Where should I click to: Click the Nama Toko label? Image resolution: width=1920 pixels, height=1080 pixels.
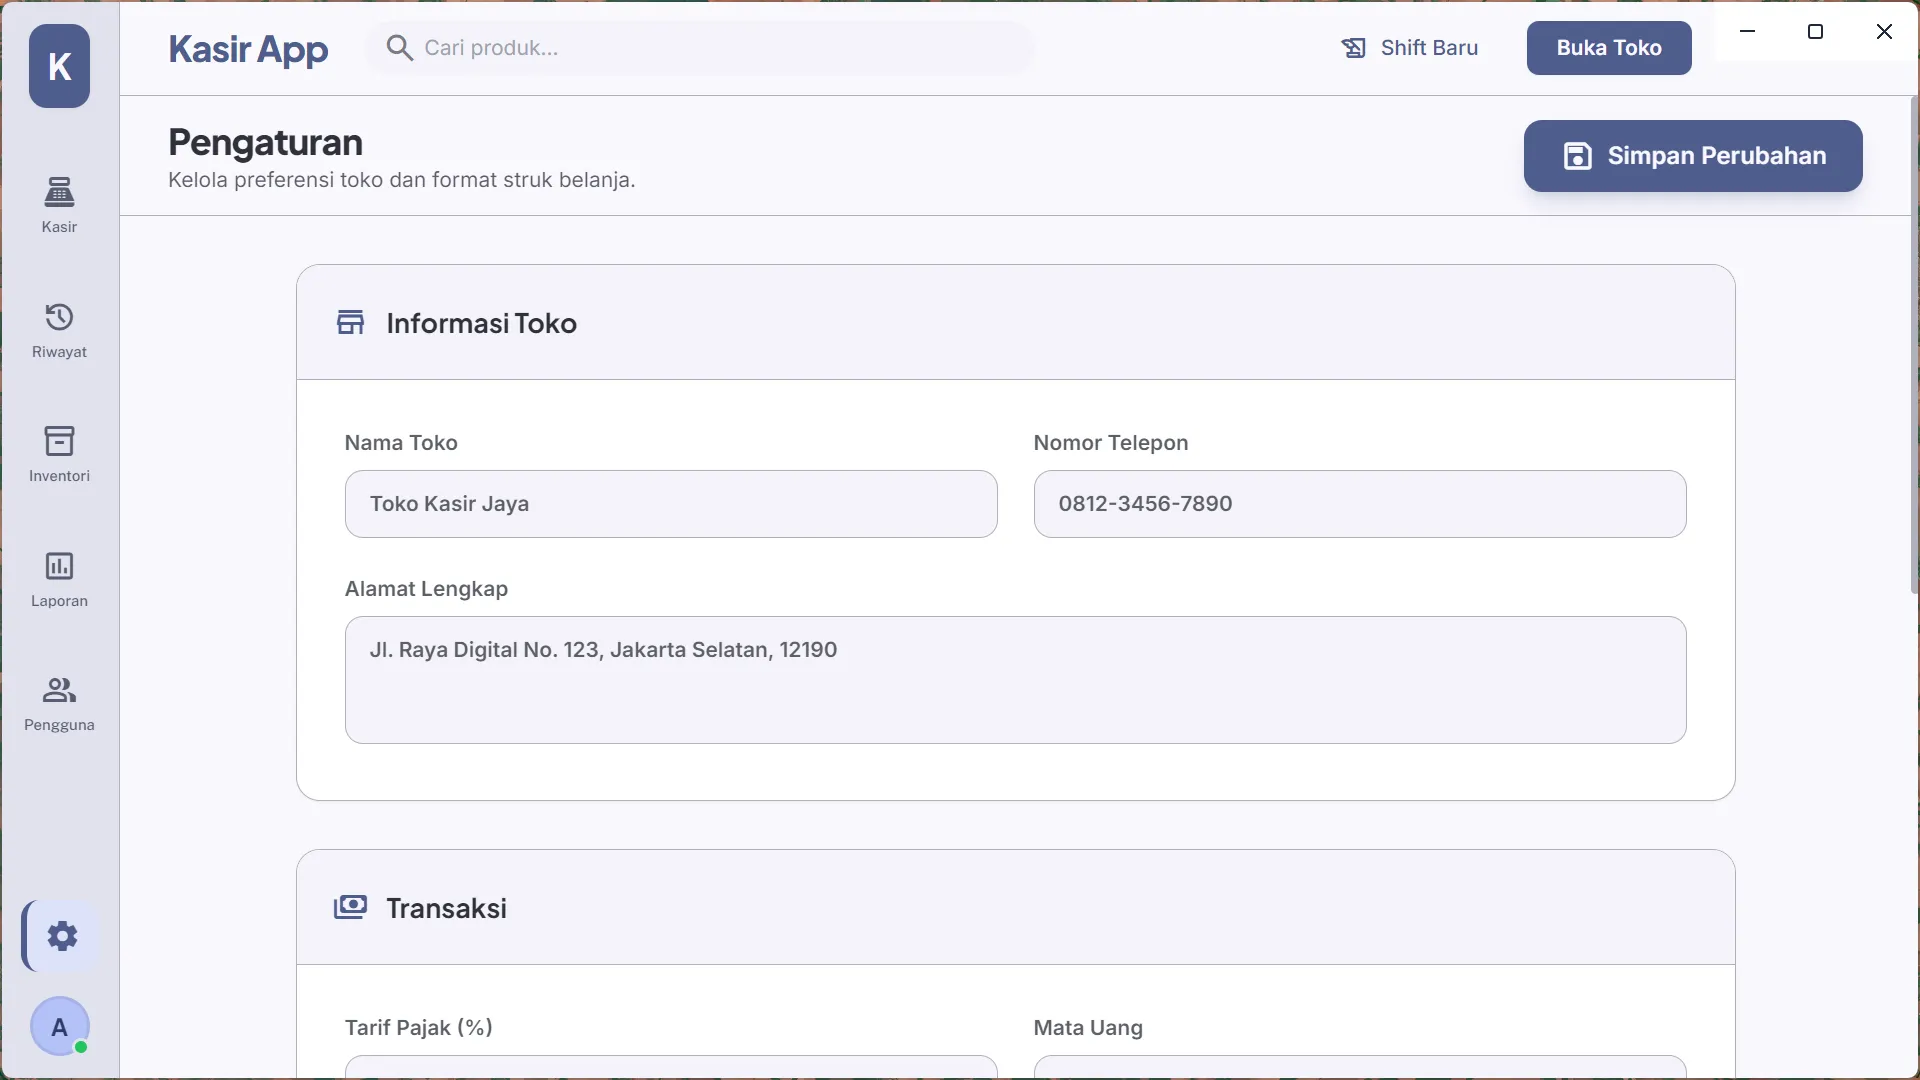pyautogui.click(x=401, y=443)
